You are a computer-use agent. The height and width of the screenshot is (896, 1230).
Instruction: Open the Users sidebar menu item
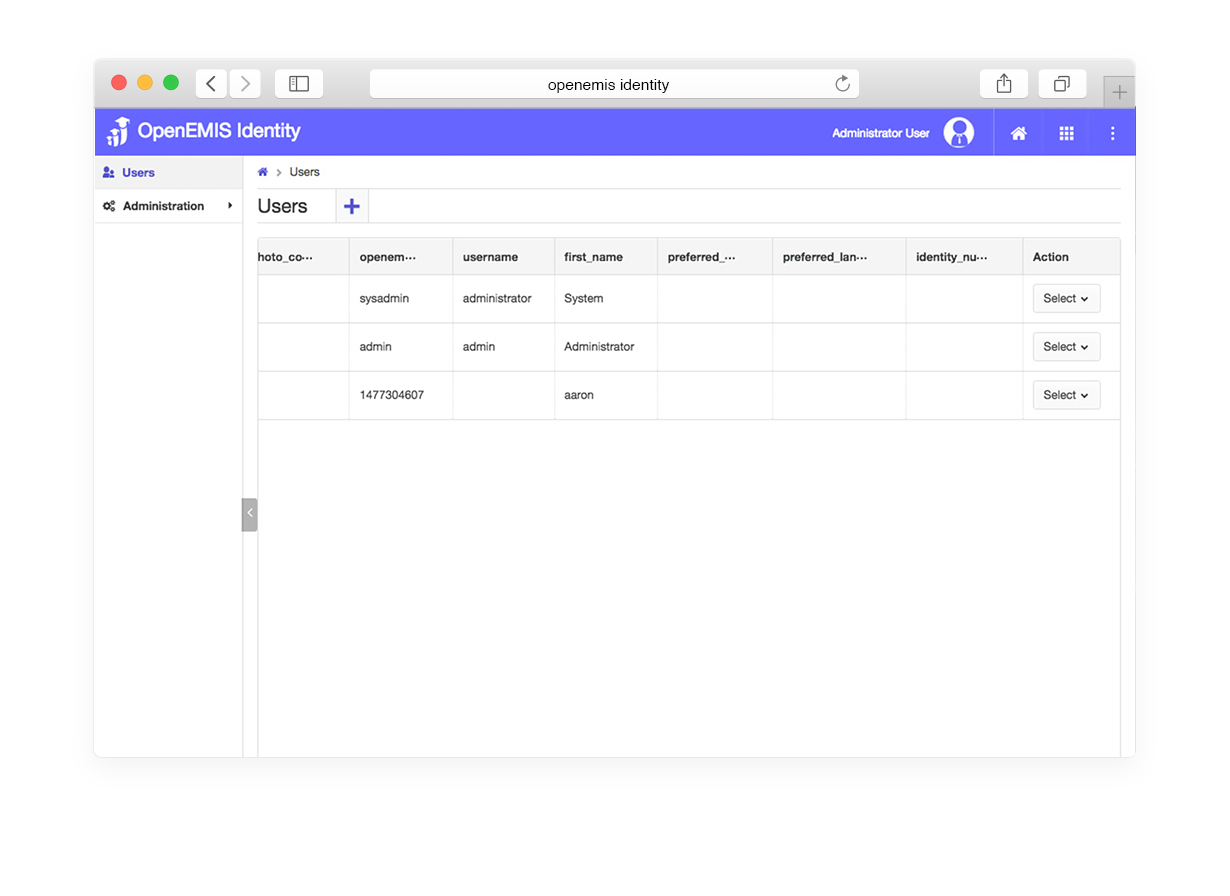tap(169, 173)
